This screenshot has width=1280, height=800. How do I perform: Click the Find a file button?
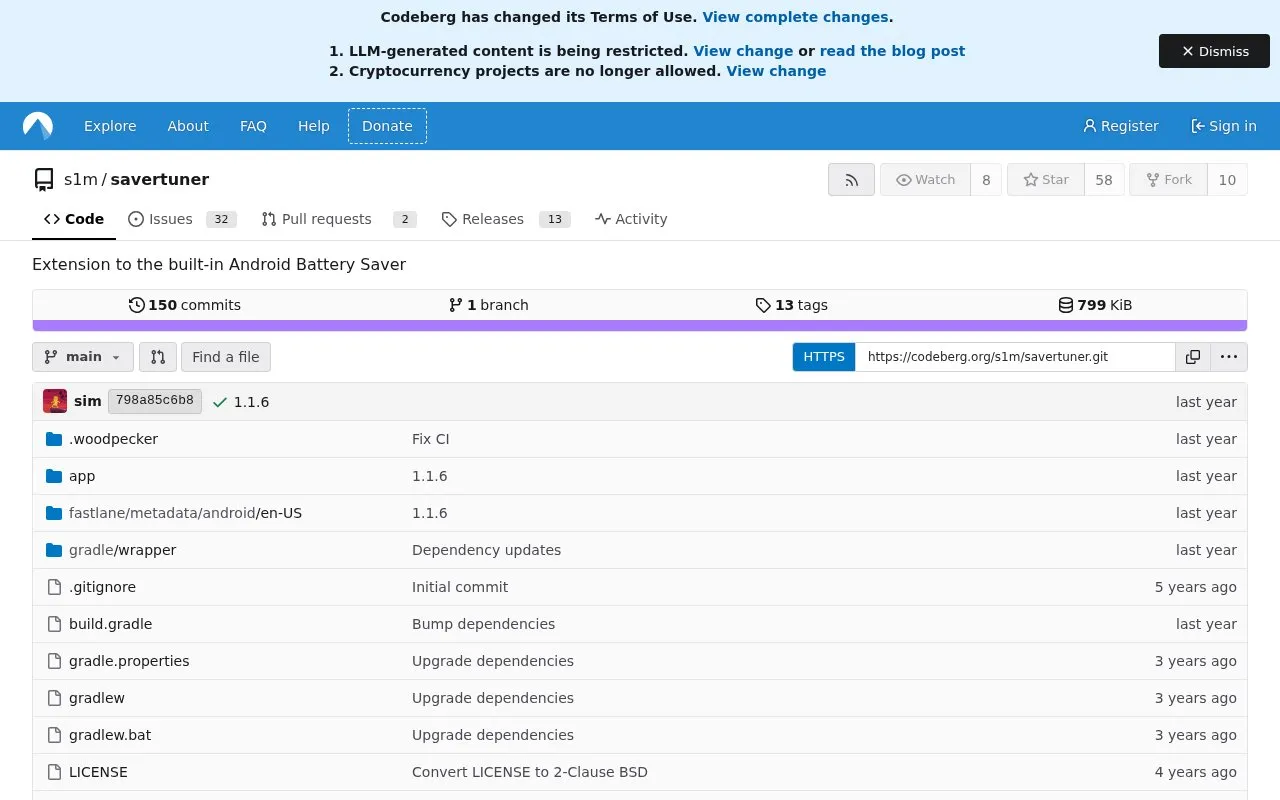[226, 357]
